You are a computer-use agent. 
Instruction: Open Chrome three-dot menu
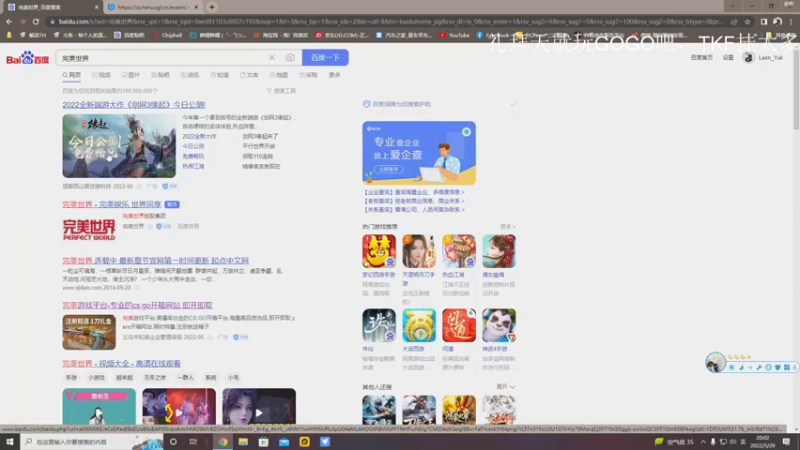coord(791,21)
